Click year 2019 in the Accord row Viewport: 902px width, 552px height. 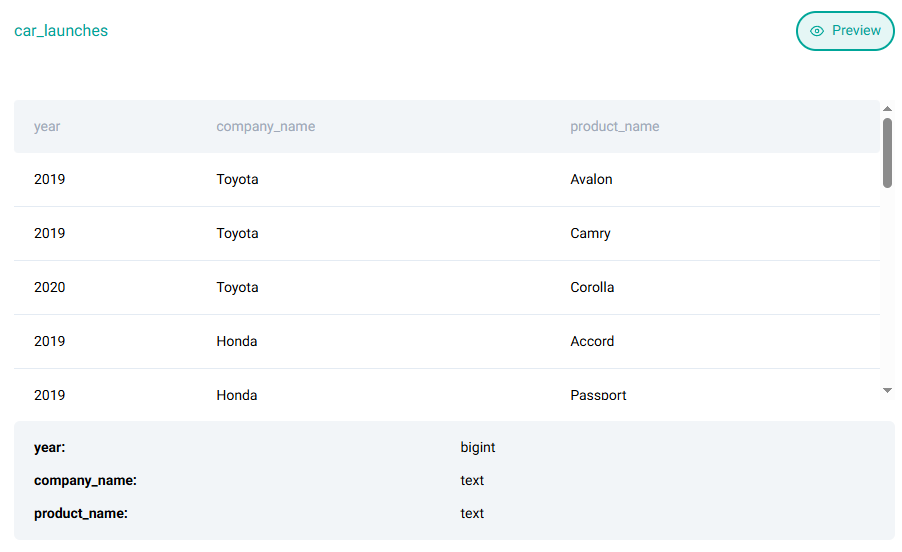pyautogui.click(x=49, y=342)
